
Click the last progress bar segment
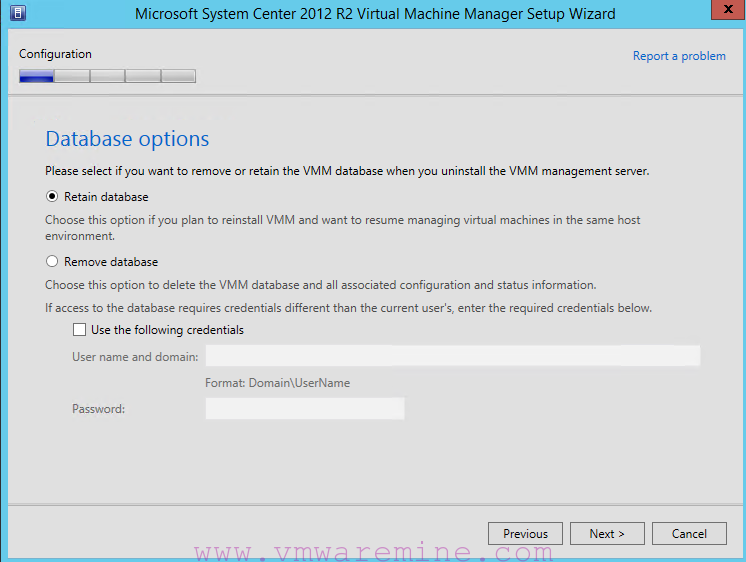click(178, 76)
